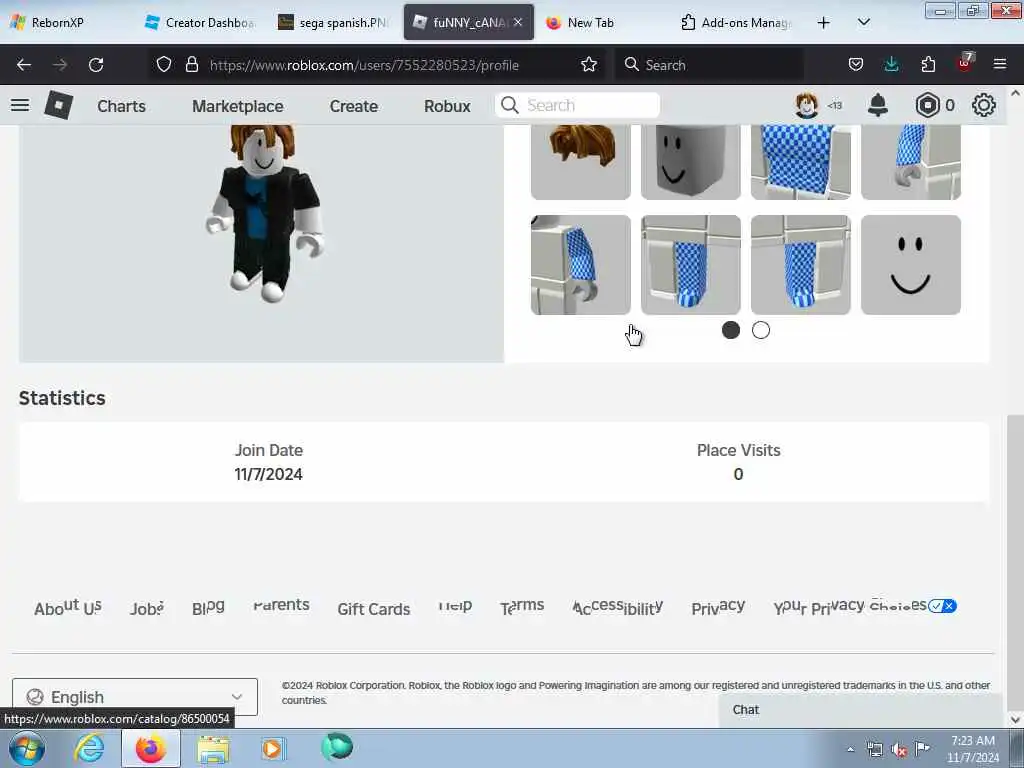This screenshot has width=1024, height=768.
Task: Switch to the Add-ons Manager tab
Action: click(x=736, y=23)
